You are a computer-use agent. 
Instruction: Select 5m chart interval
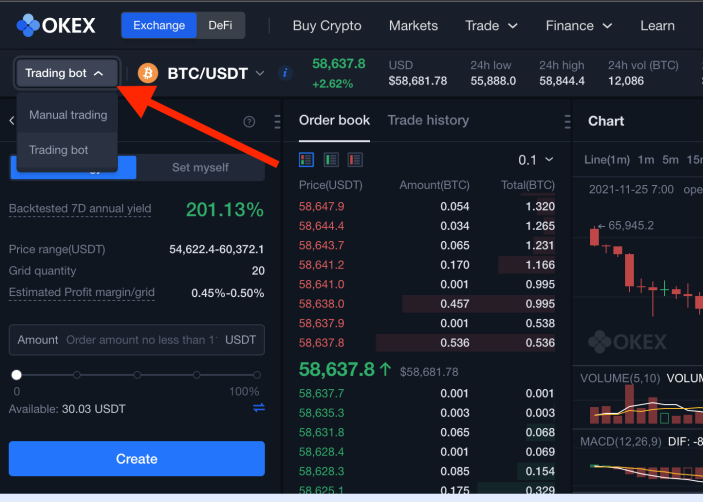670,160
